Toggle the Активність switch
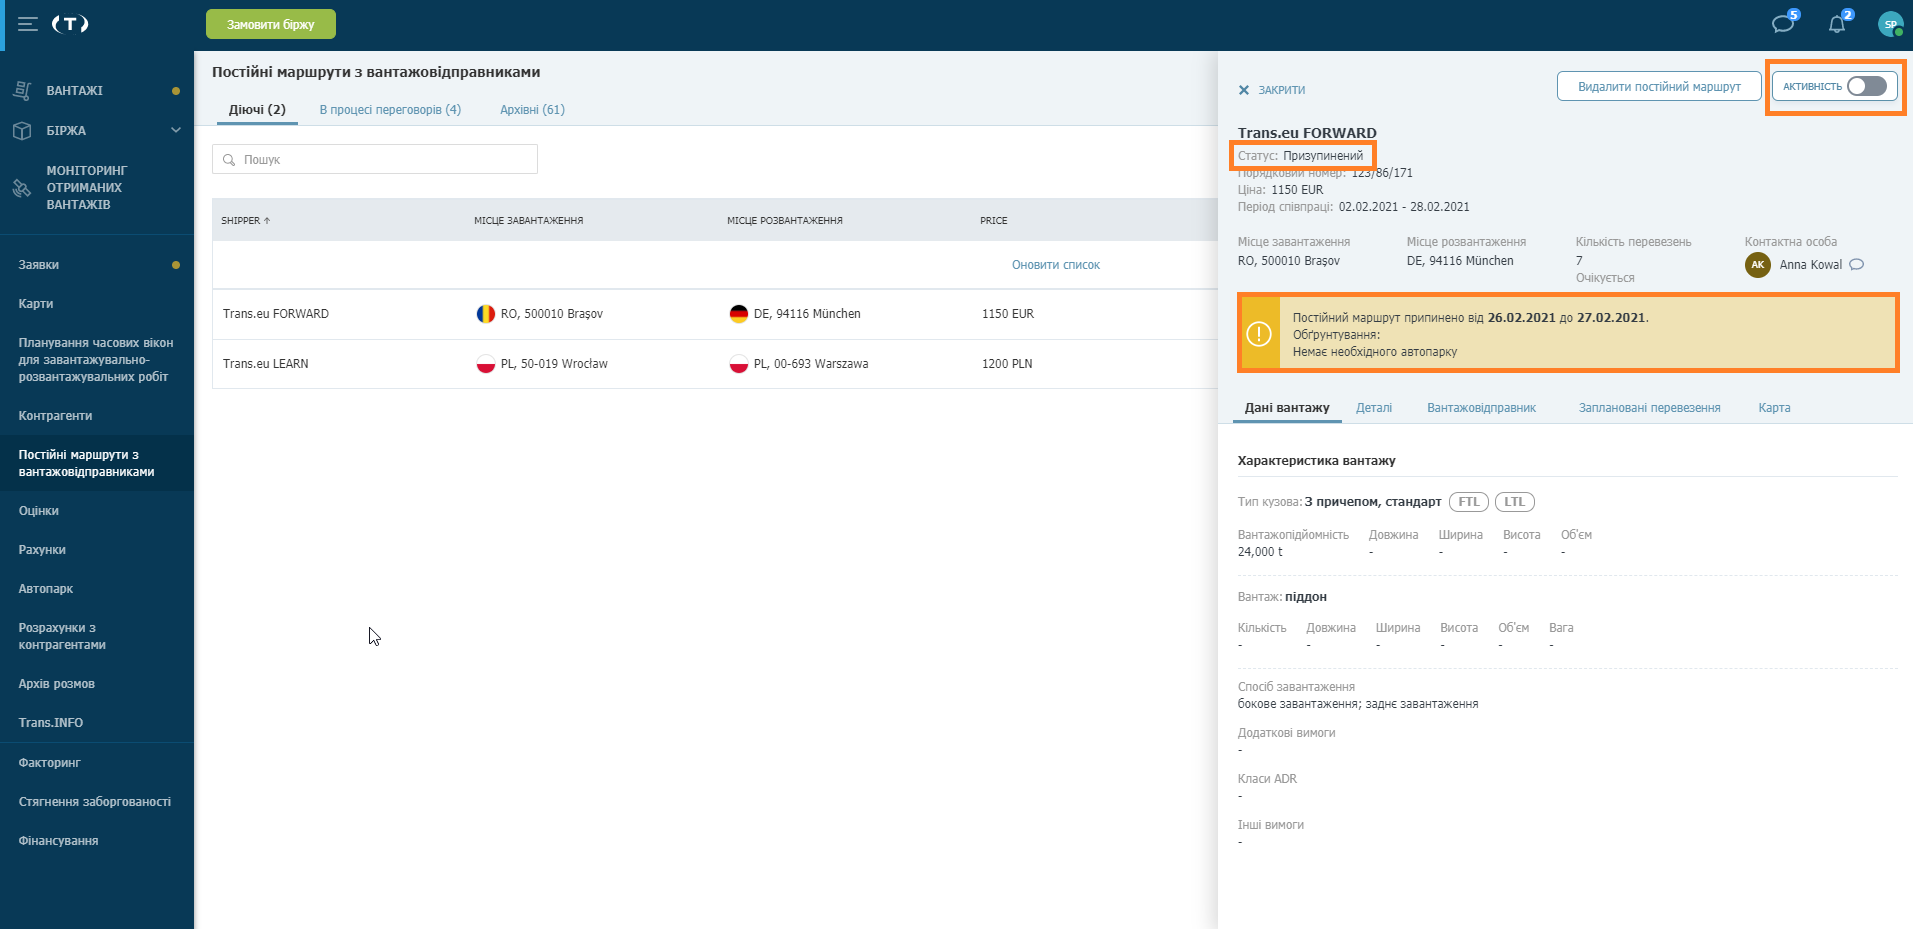Image resolution: width=1913 pixels, height=929 pixels. (1866, 86)
